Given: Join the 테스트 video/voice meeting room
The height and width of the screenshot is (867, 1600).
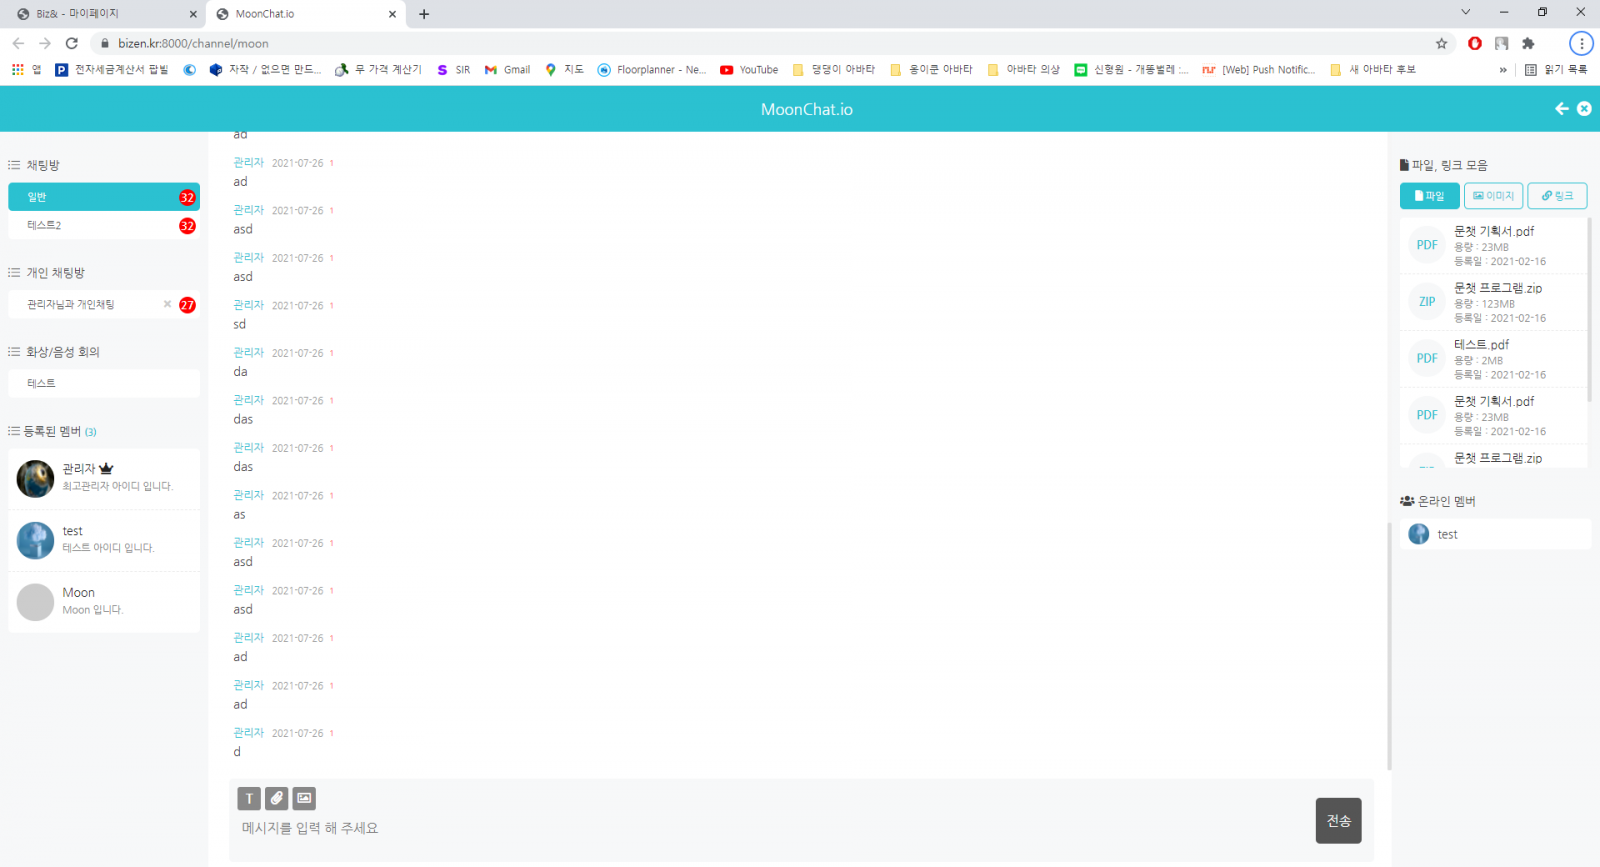Looking at the screenshot, I should click(104, 384).
